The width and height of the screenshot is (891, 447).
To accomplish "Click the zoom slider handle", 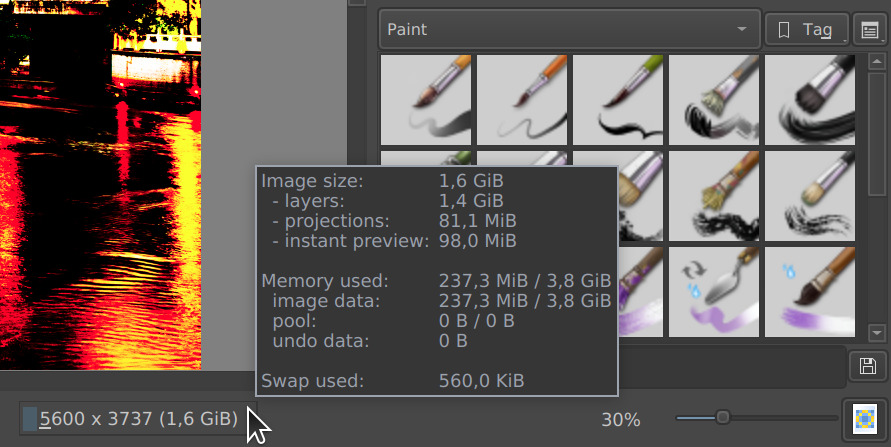I will tap(722, 418).
